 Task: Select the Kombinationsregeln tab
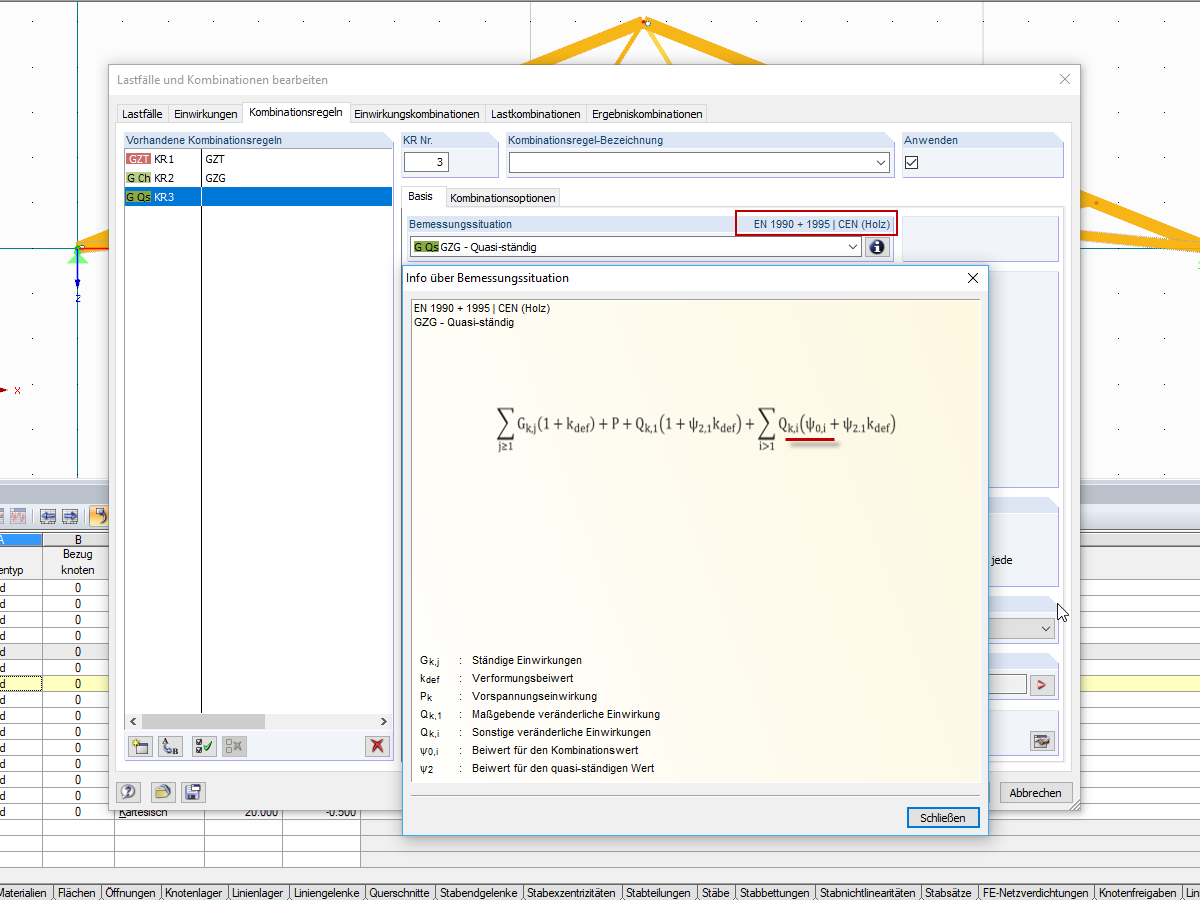pos(296,113)
